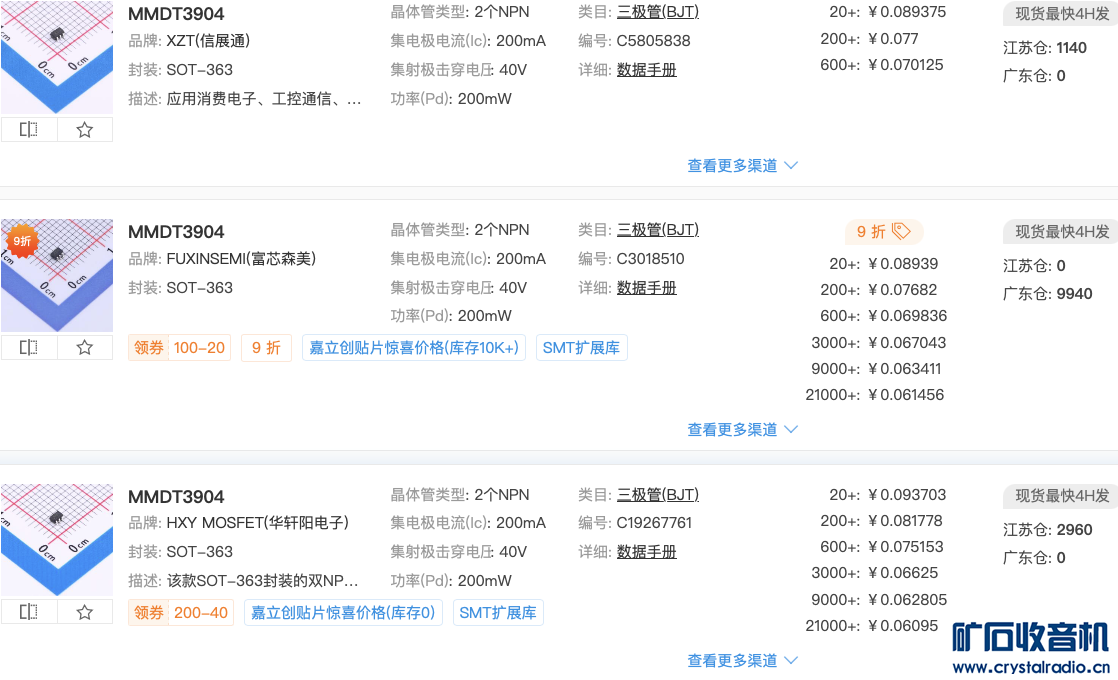1118x680 pixels.
Task: Select price ￥0.06095 for 21000+
Action: (x=903, y=626)
